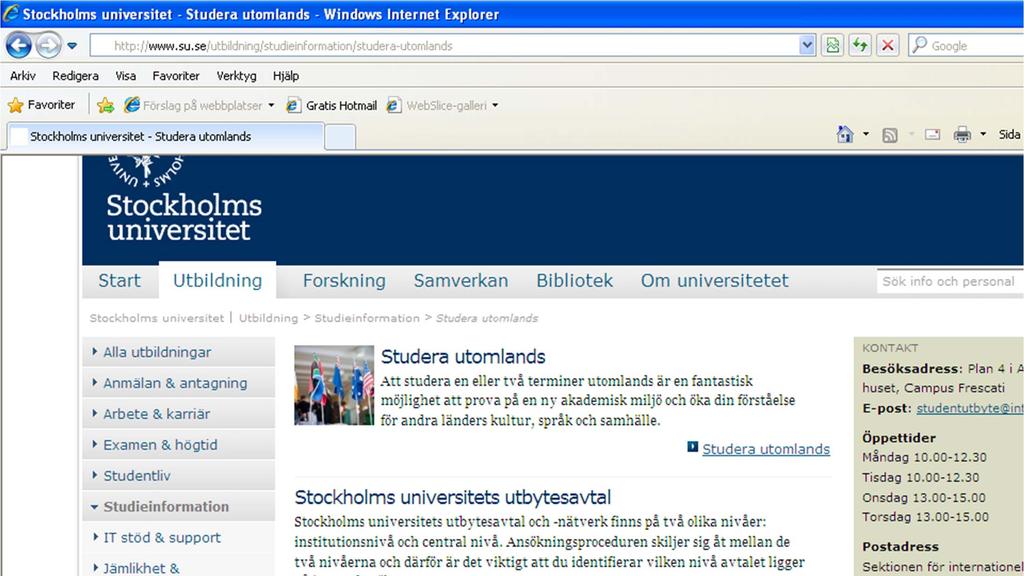Viewport: 1024px width, 576px height.
Task: Print the page with printer icon
Action: (x=962, y=135)
